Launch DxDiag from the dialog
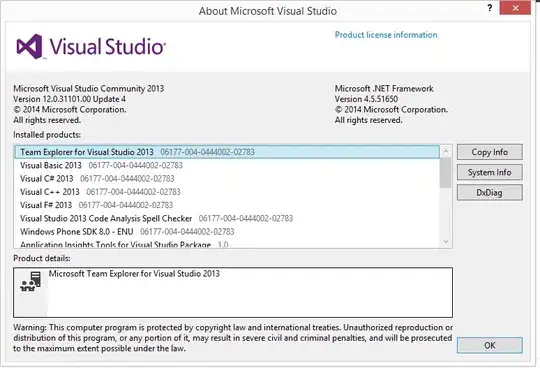The image size is (540, 368). pos(489,192)
